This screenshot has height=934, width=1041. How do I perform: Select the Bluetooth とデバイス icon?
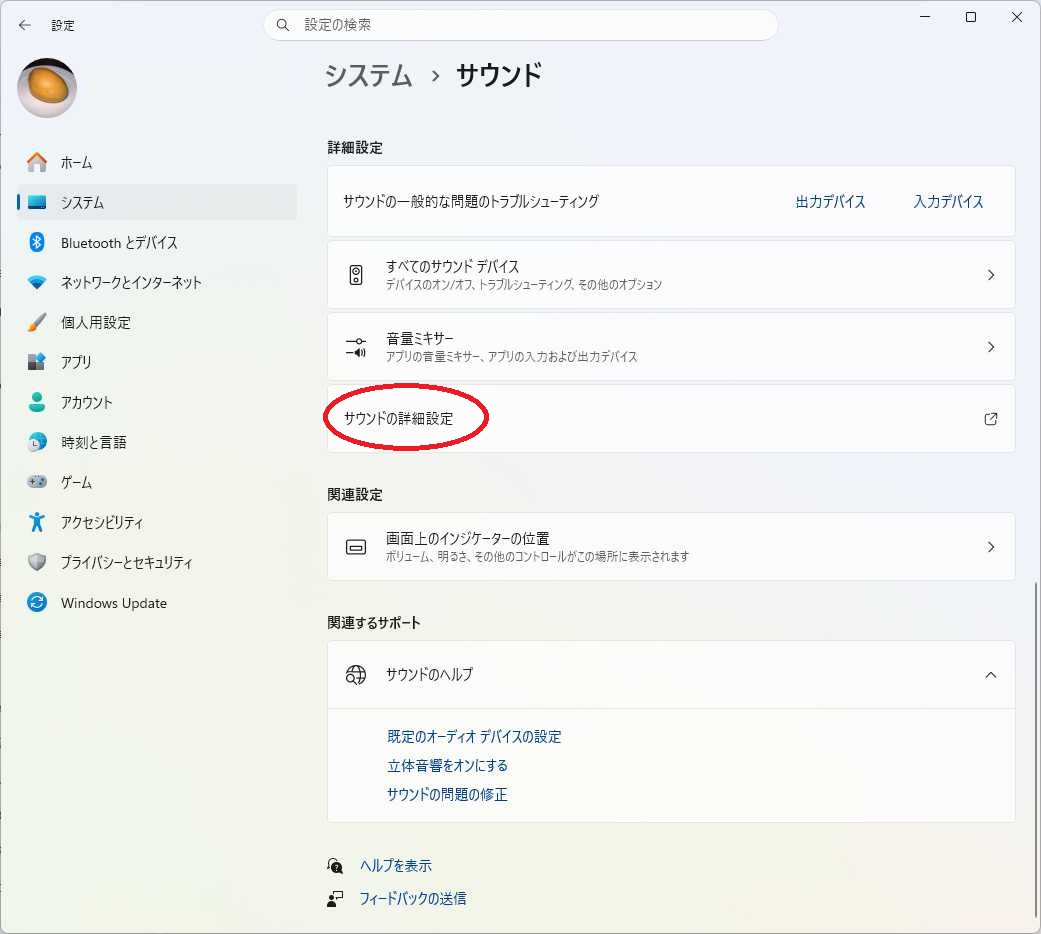click(37, 242)
